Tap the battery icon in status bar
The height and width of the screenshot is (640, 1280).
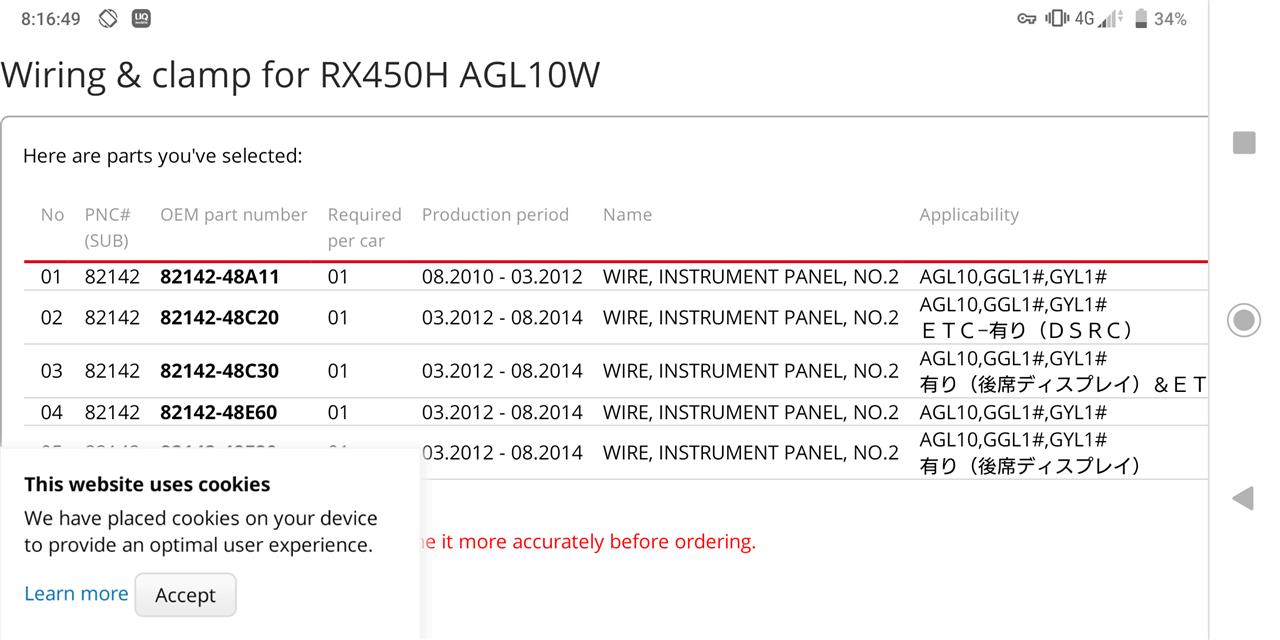[1140, 19]
